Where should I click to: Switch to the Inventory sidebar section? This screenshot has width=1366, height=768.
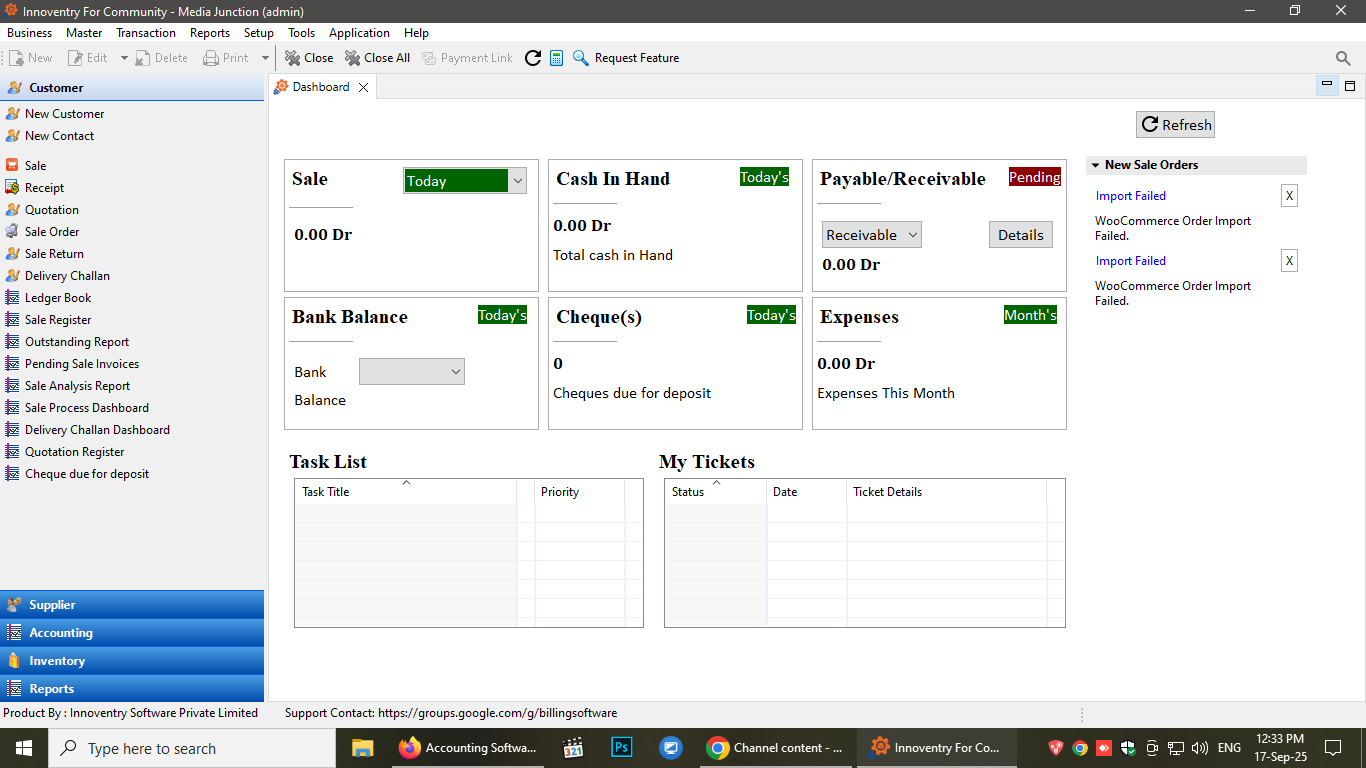point(57,661)
